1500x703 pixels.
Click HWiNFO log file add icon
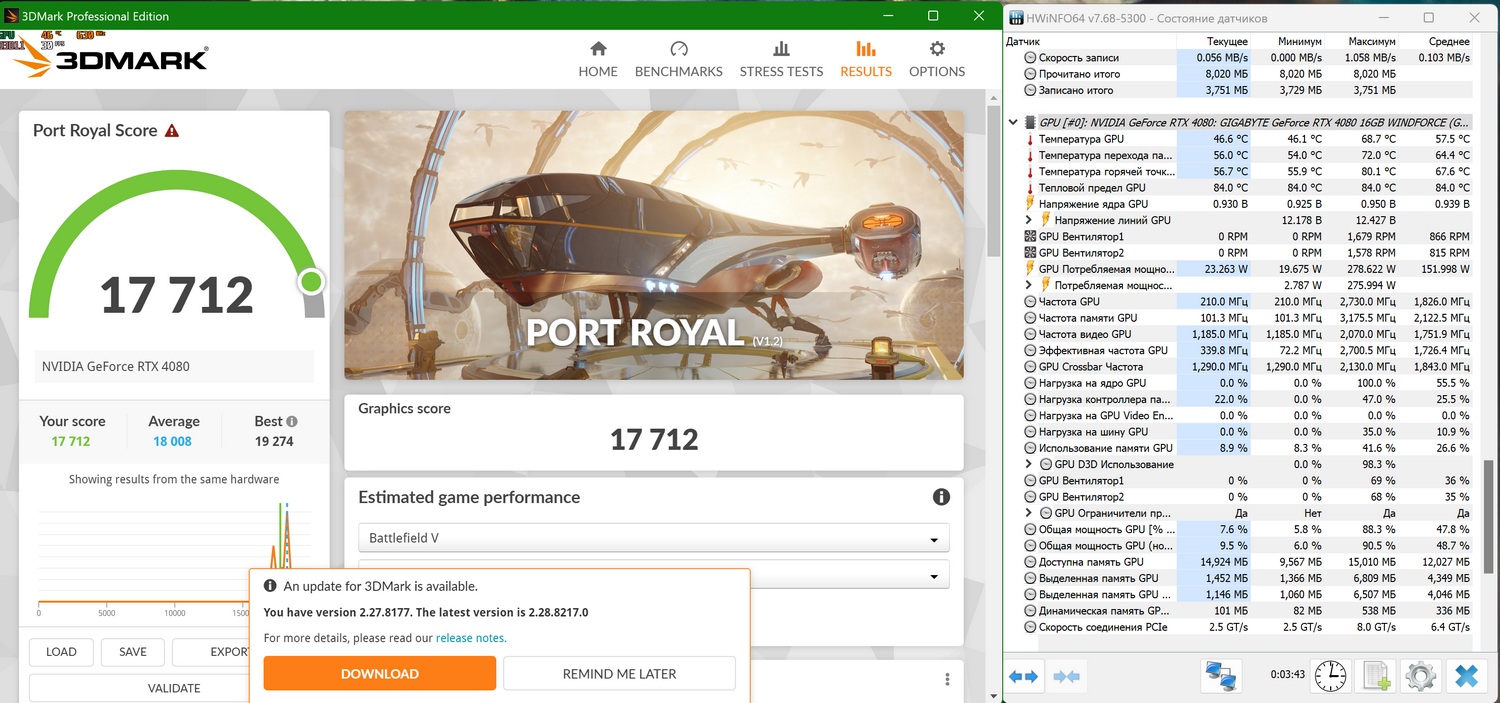click(1376, 676)
